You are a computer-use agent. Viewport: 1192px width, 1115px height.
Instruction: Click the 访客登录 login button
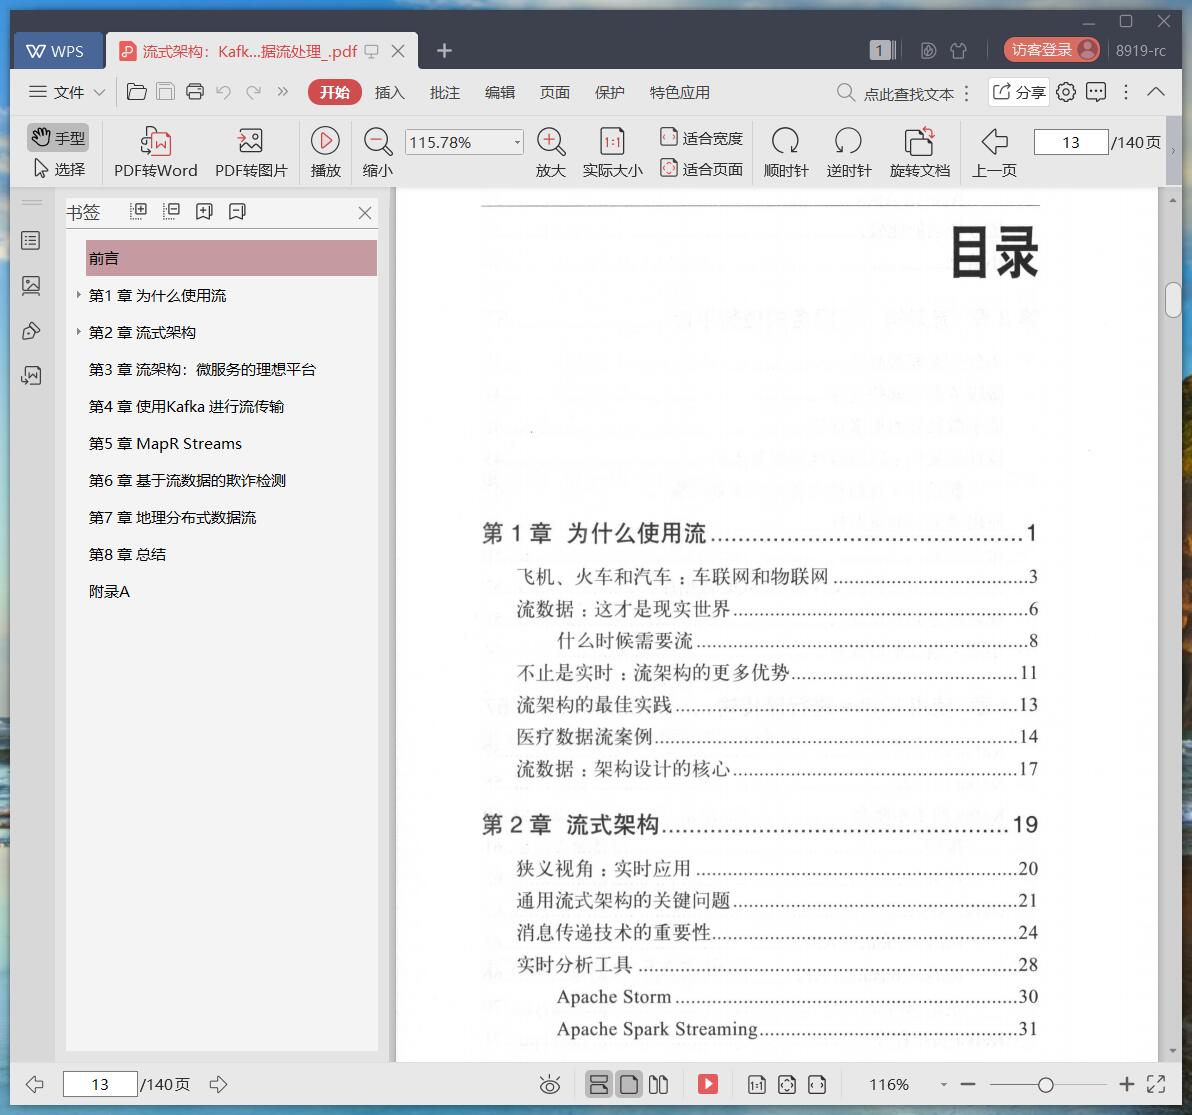pos(1052,50)
